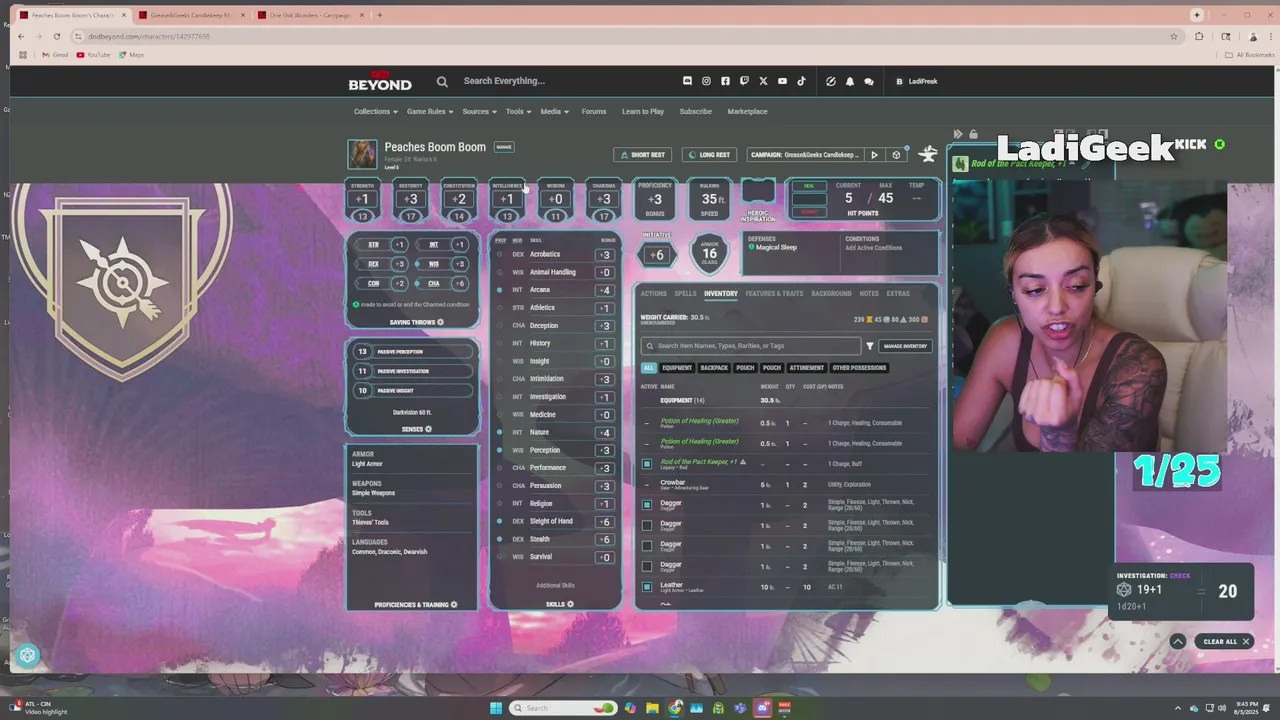The image size is (1280, 720).
Task: Open the messages speech-bubble icon
Action: click(x=868, y=81)
